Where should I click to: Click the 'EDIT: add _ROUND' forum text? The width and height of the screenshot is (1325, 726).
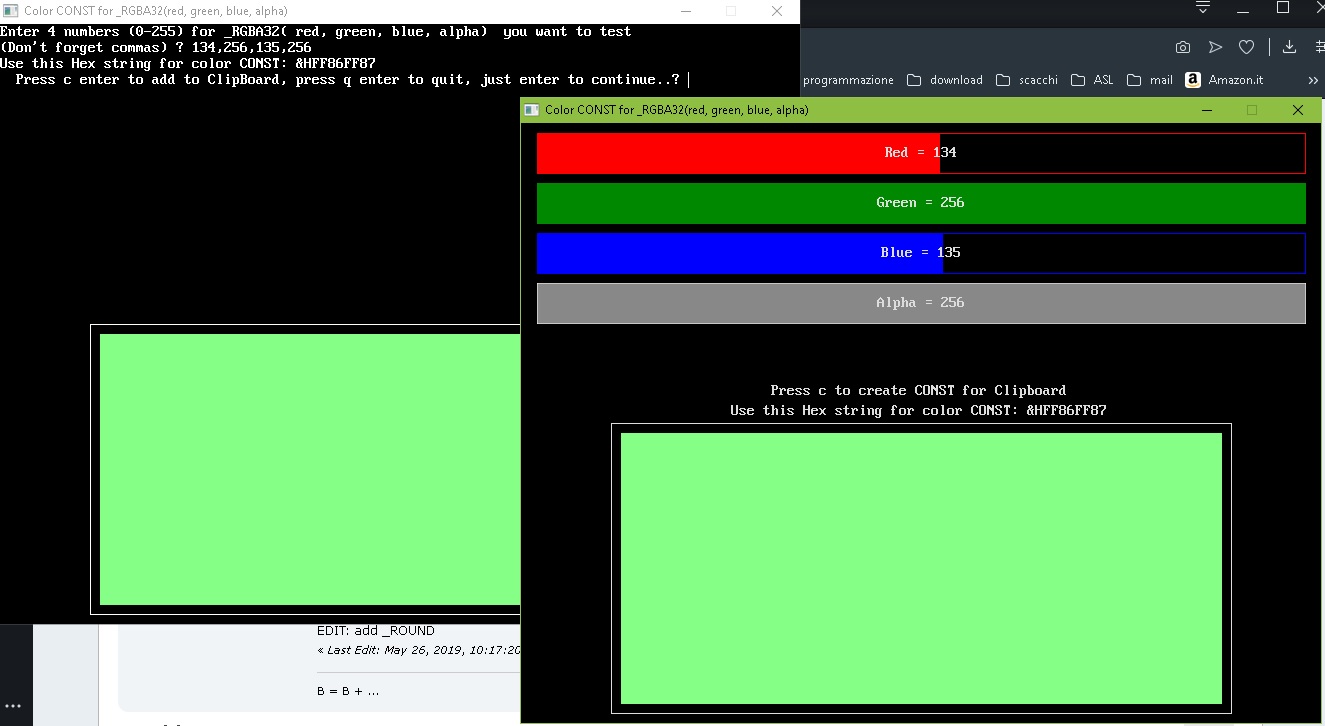376,631
